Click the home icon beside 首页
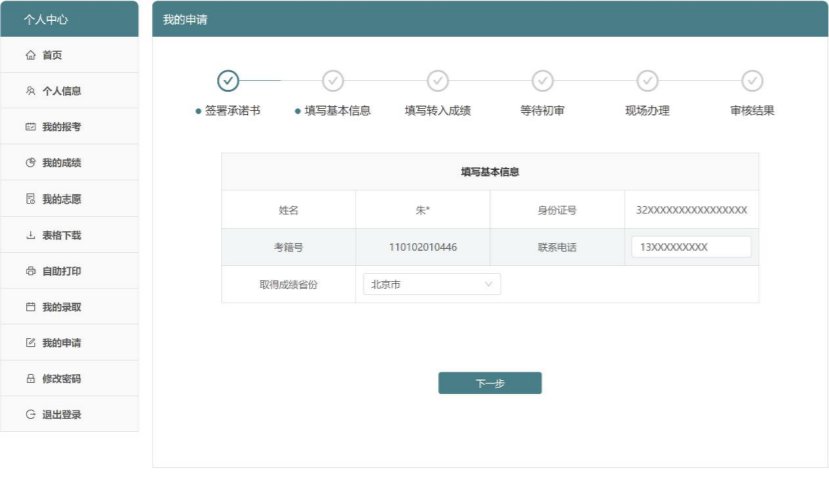This screenshot has width=829, height=496. [30, 55]
